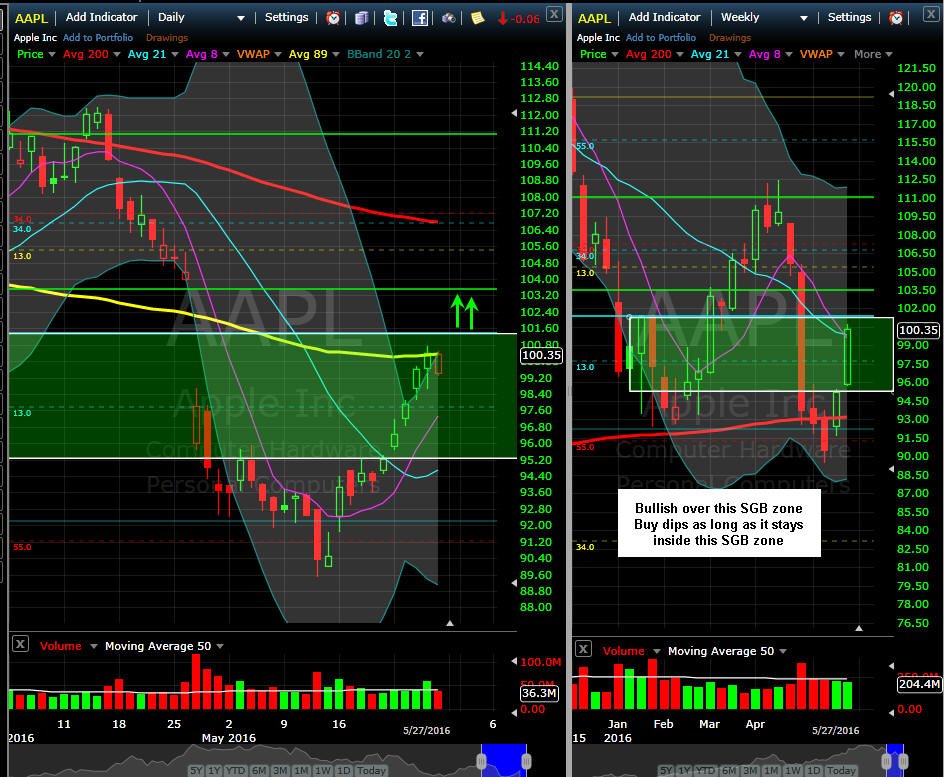Take a camera snapshot of Daily chart
The height and width of the screenshot is (777, 944).
click(x=449, y=18)
